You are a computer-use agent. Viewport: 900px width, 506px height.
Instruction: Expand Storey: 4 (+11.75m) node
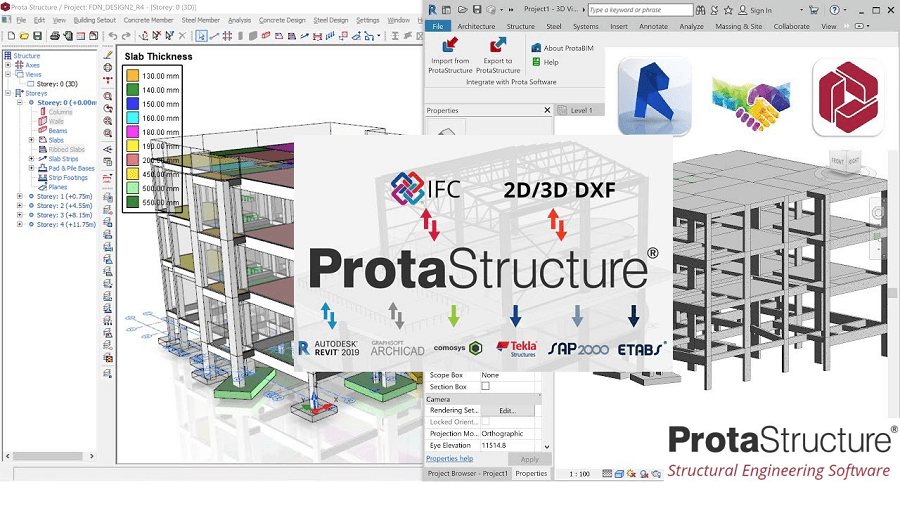click(20, 224)
